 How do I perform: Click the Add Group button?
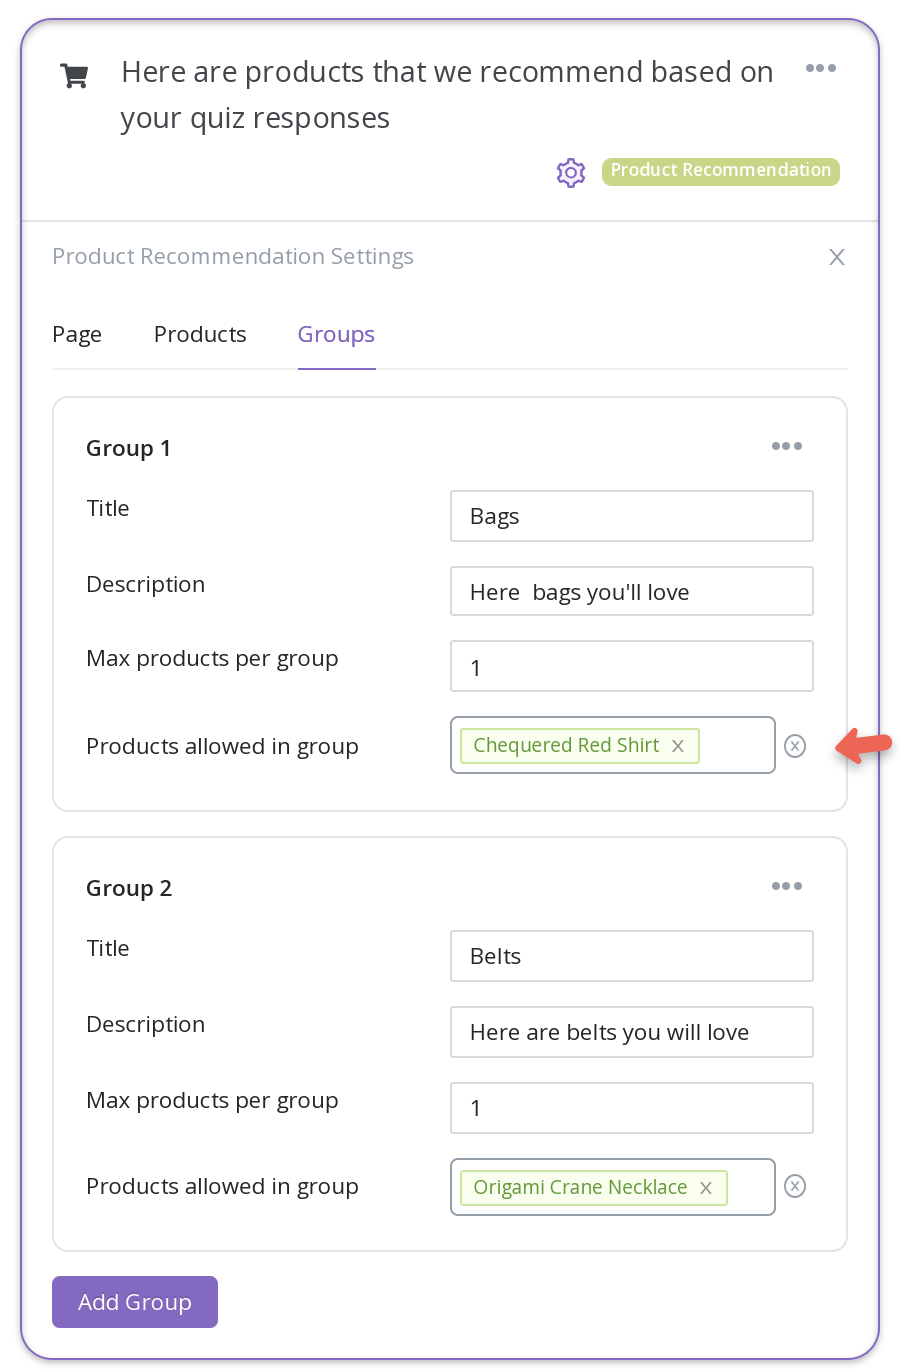point(135,1302)
